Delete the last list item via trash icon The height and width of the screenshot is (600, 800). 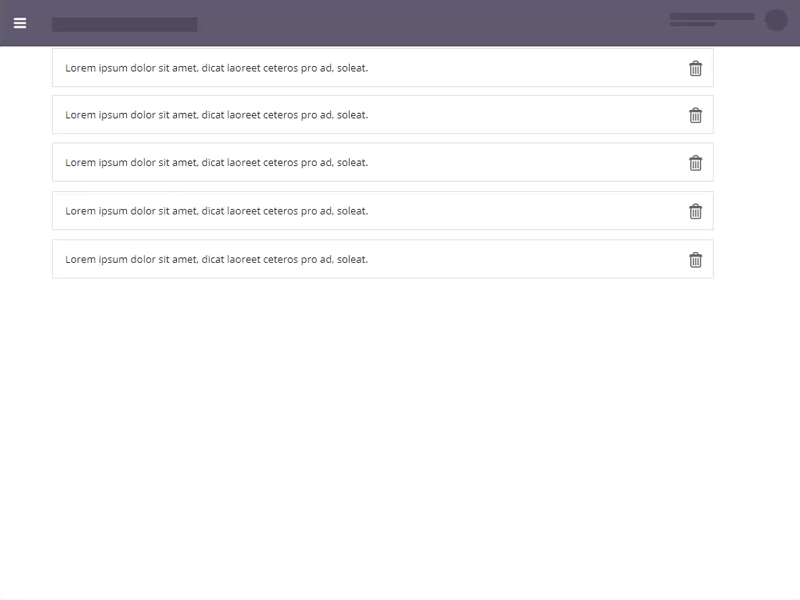coord(697,259)
